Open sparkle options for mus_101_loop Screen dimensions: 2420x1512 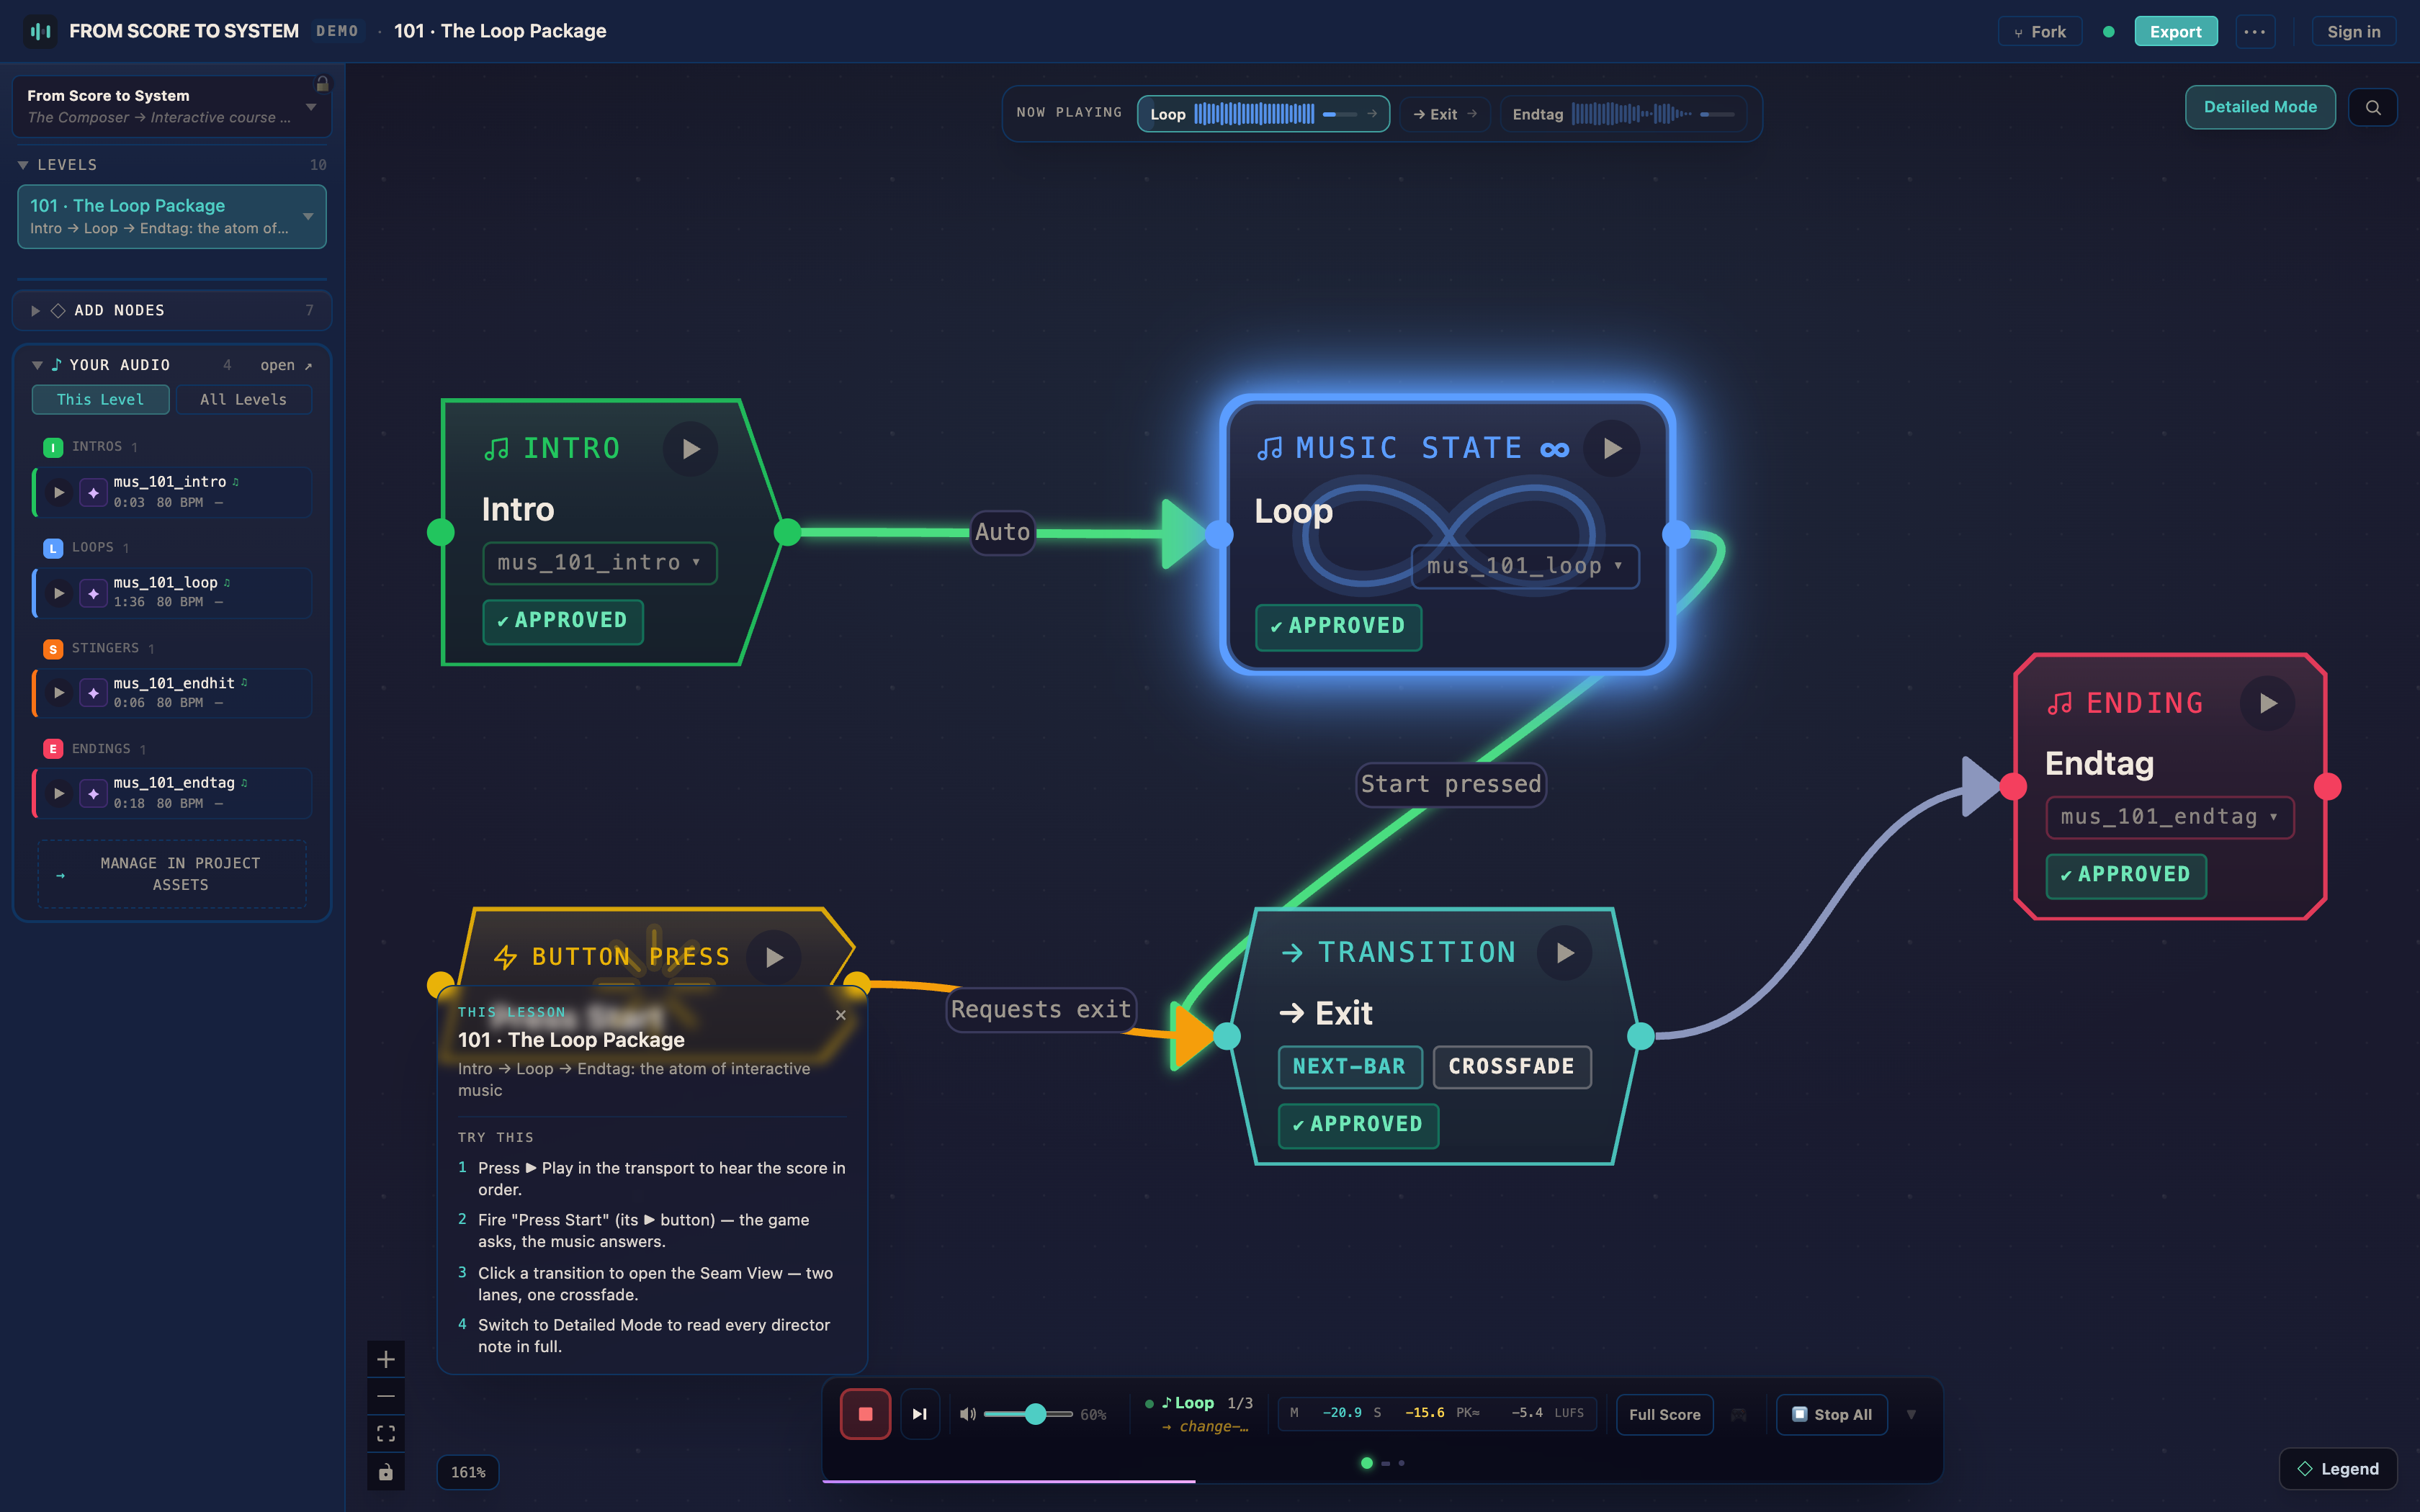(x=93, y=593)
